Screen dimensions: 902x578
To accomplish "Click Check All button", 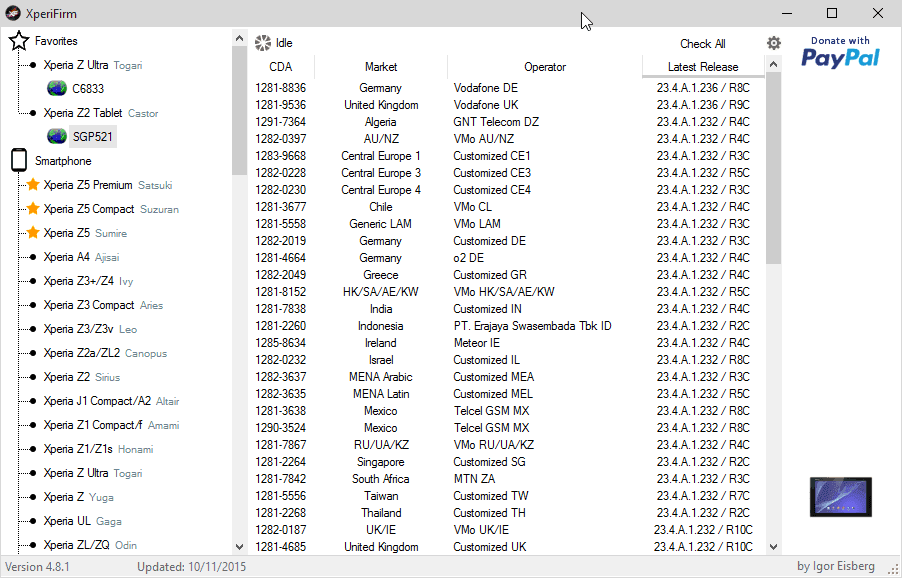I will pos(702,44).
